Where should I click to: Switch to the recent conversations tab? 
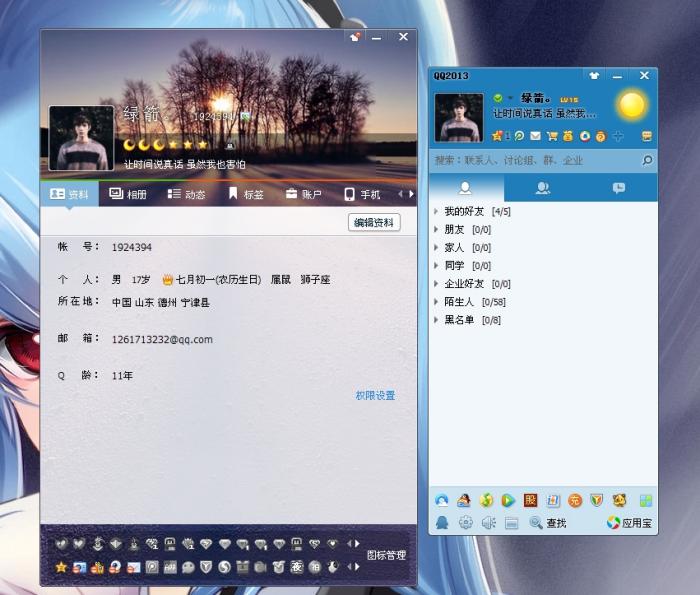(x=619, y=188)
